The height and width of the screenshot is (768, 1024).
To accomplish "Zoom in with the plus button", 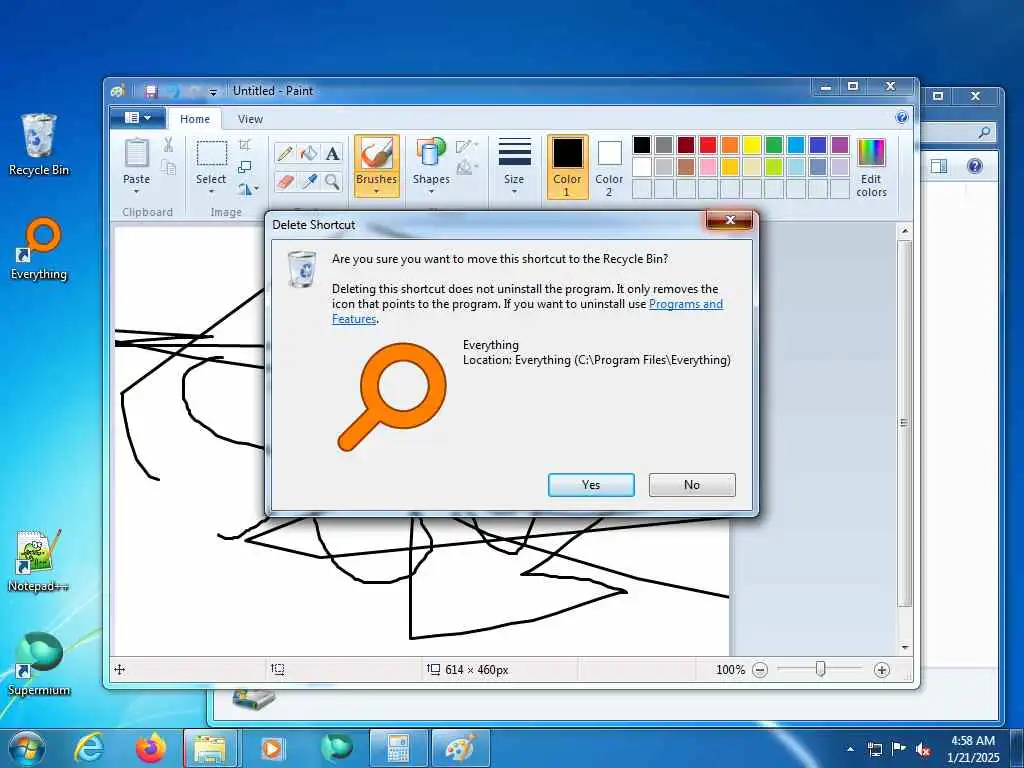I will (x=882, y=670).
